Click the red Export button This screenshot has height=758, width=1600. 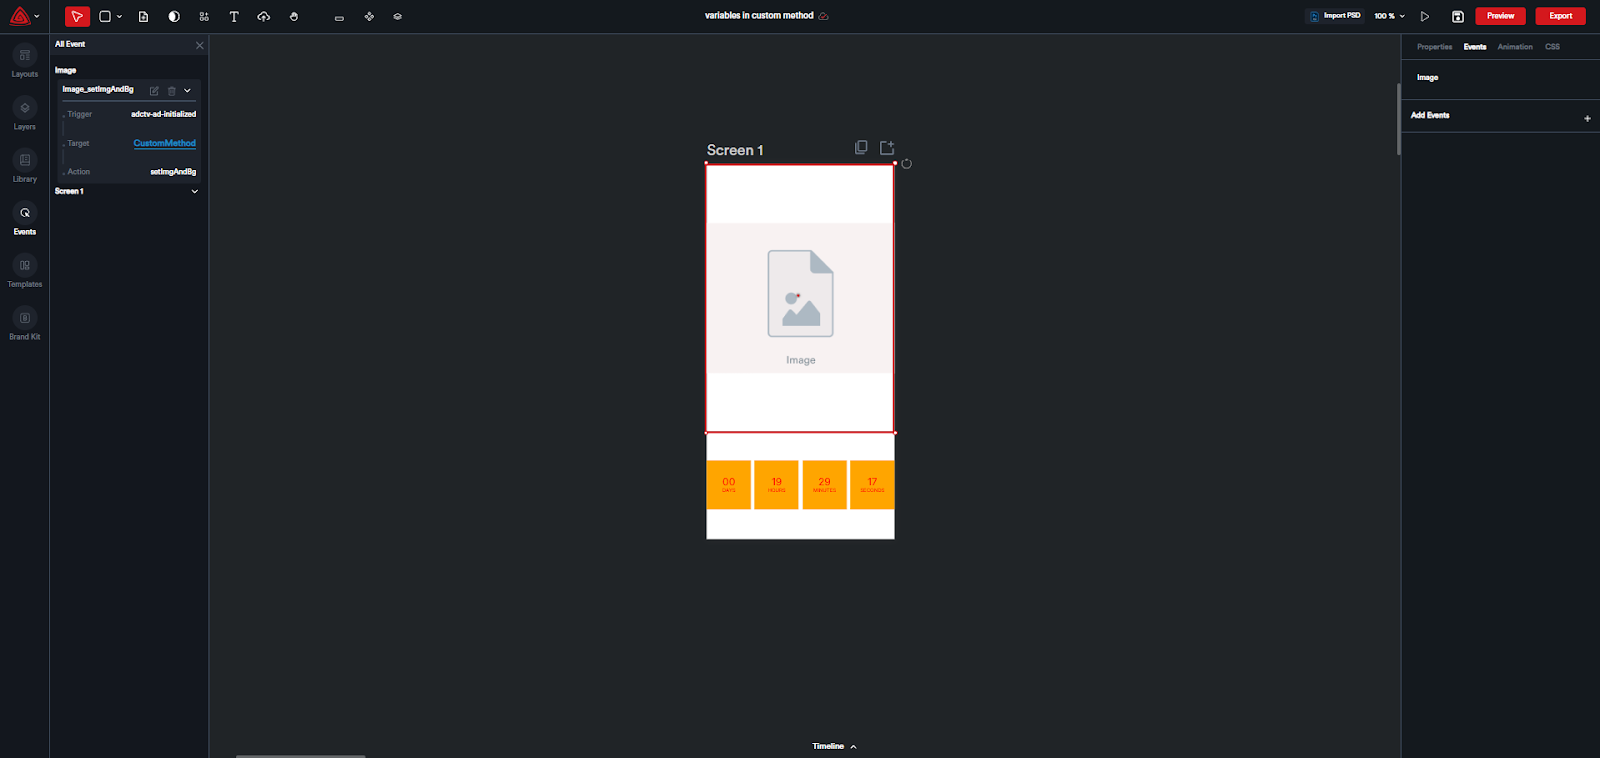click(1560, 16)
